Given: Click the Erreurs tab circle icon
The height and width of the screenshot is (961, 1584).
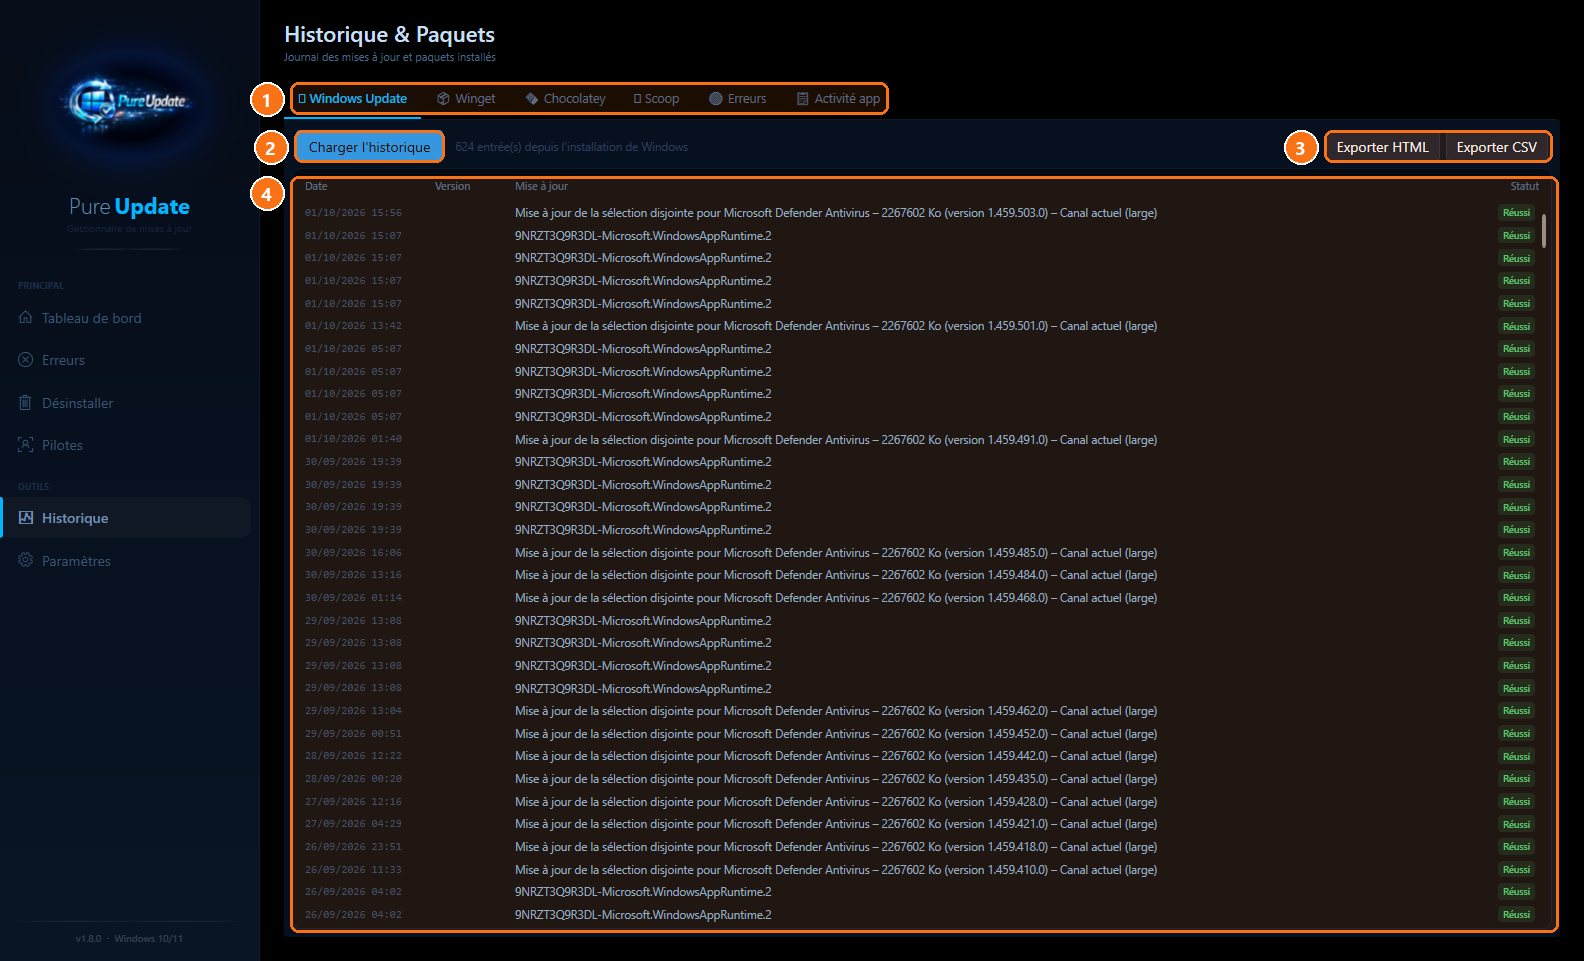Looking at the screenshot, I should pos(716,99).
